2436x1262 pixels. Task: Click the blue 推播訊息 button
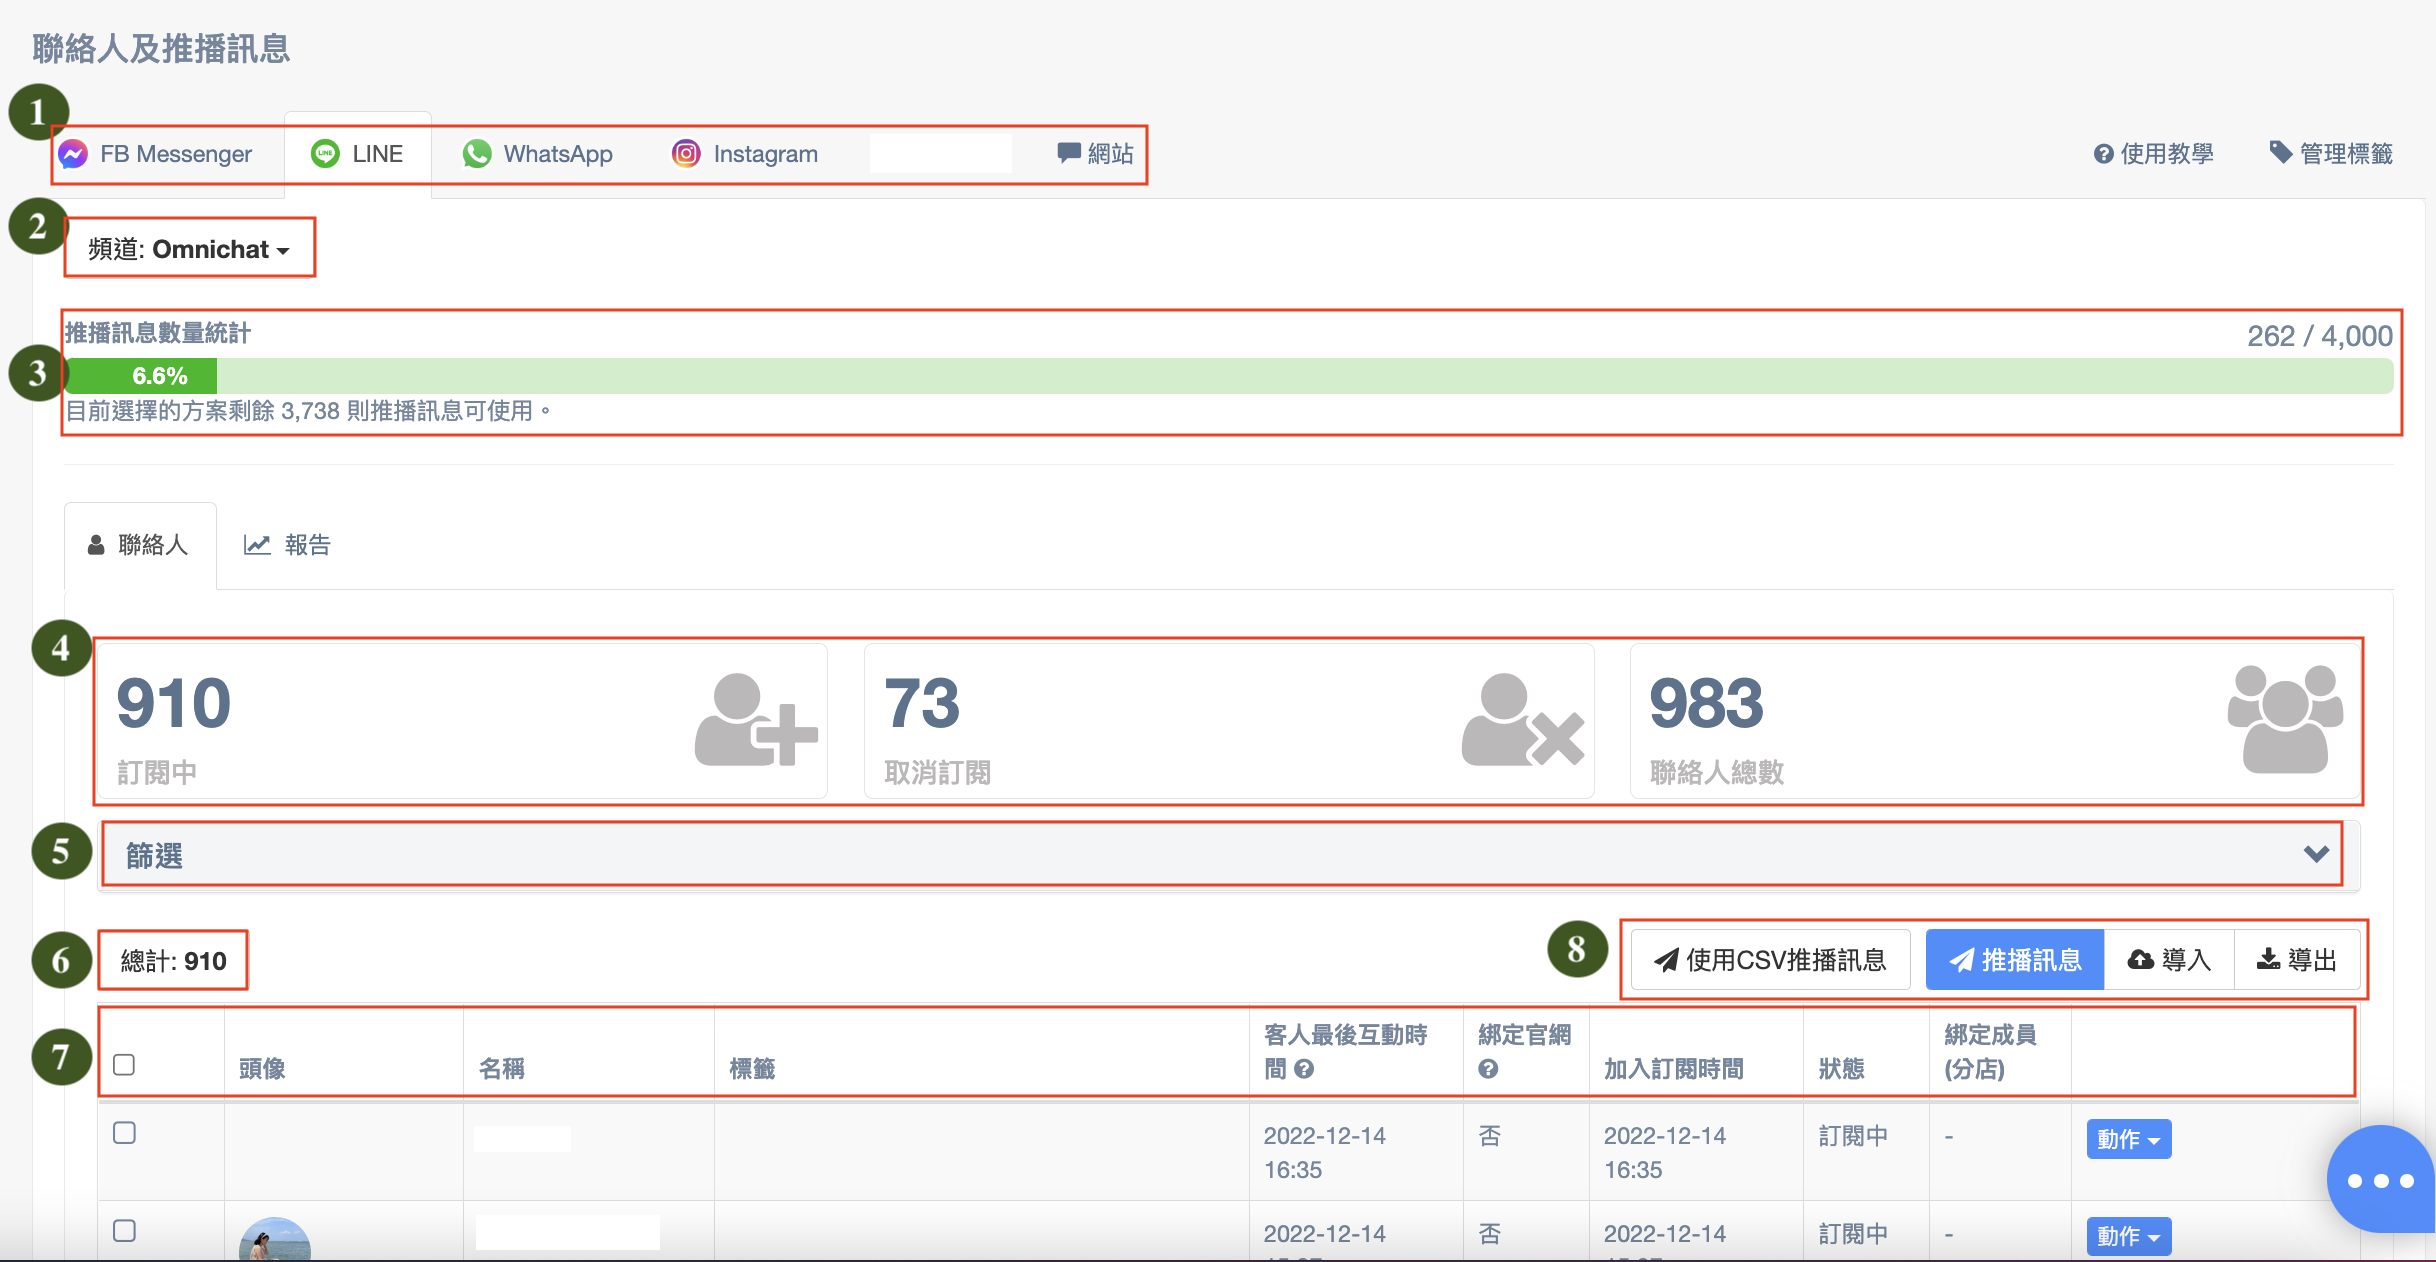(2014, 960)
